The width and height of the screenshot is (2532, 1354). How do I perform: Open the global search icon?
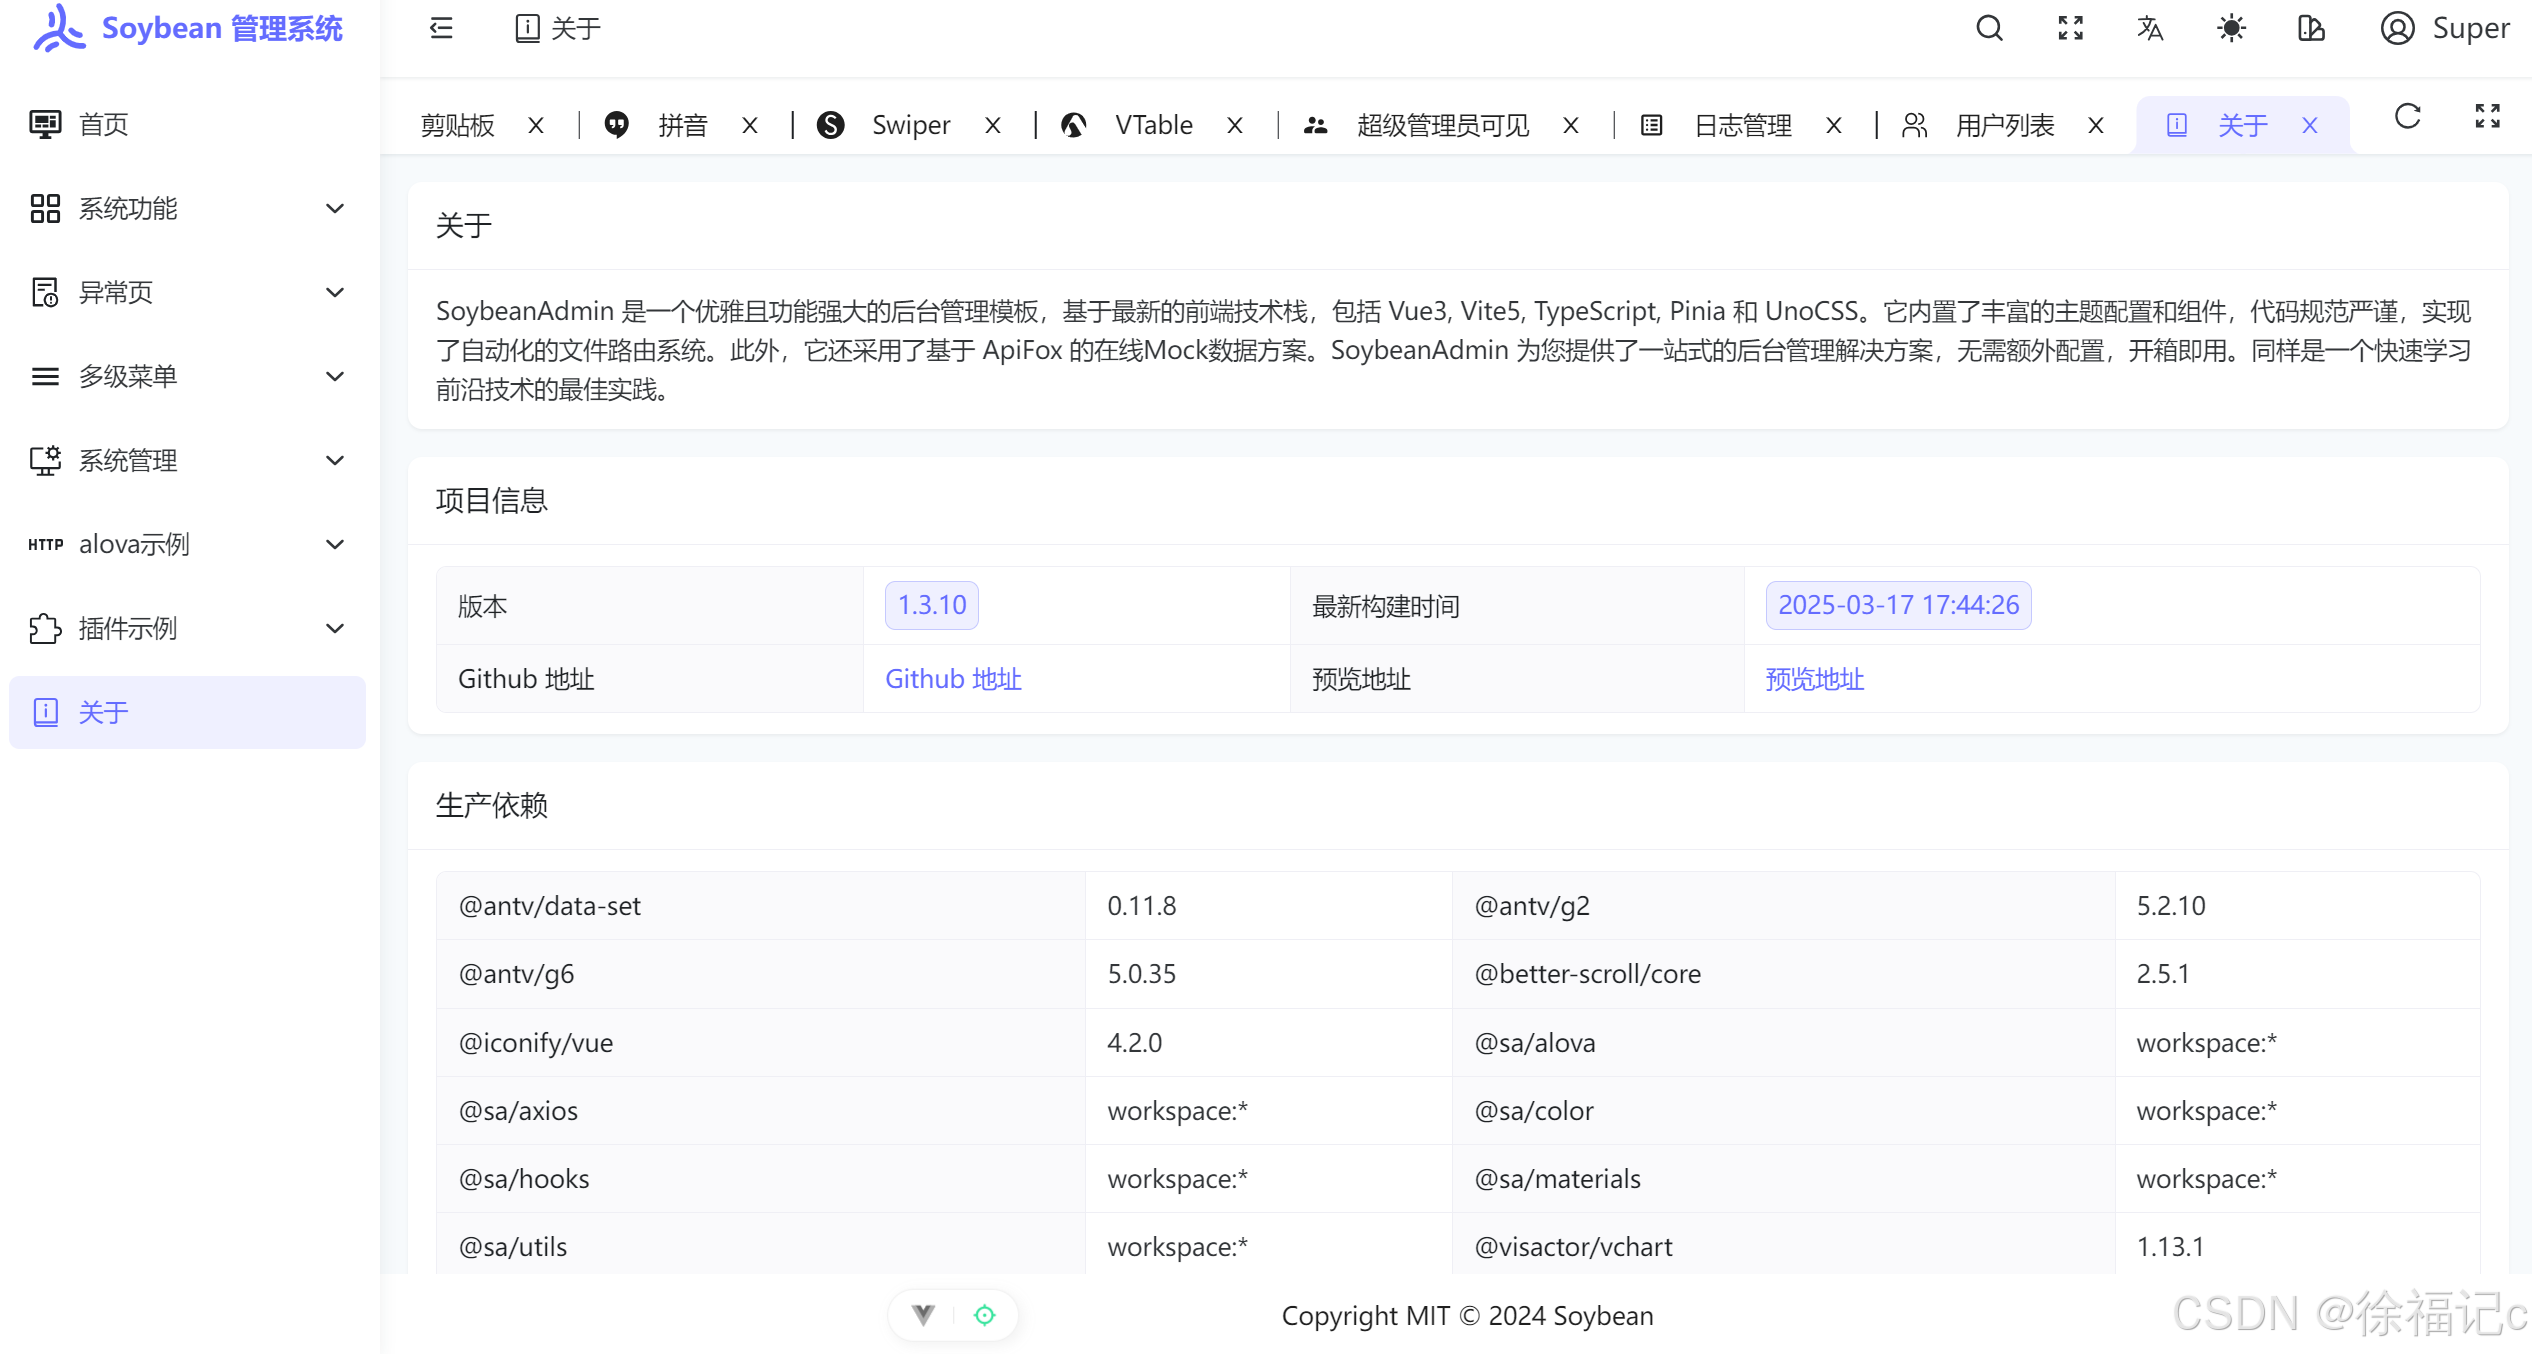[x=1989, y=28]
